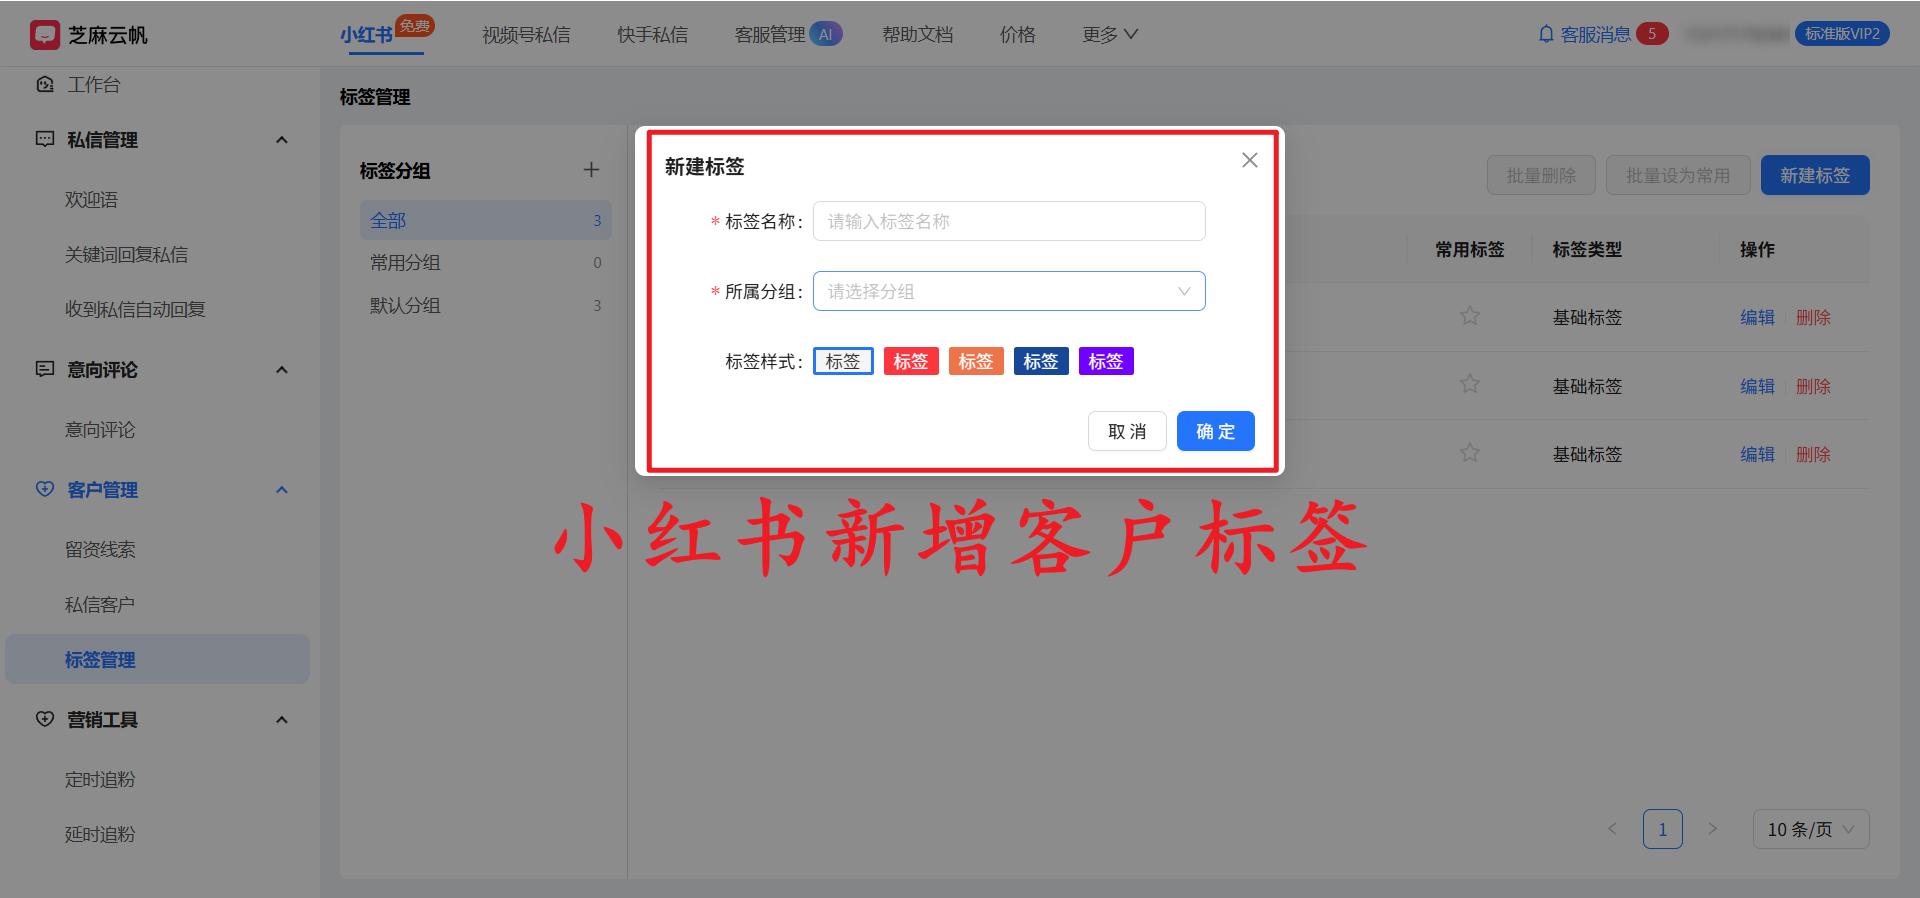Go to the previous page arrow

[x=1612, y=829]
